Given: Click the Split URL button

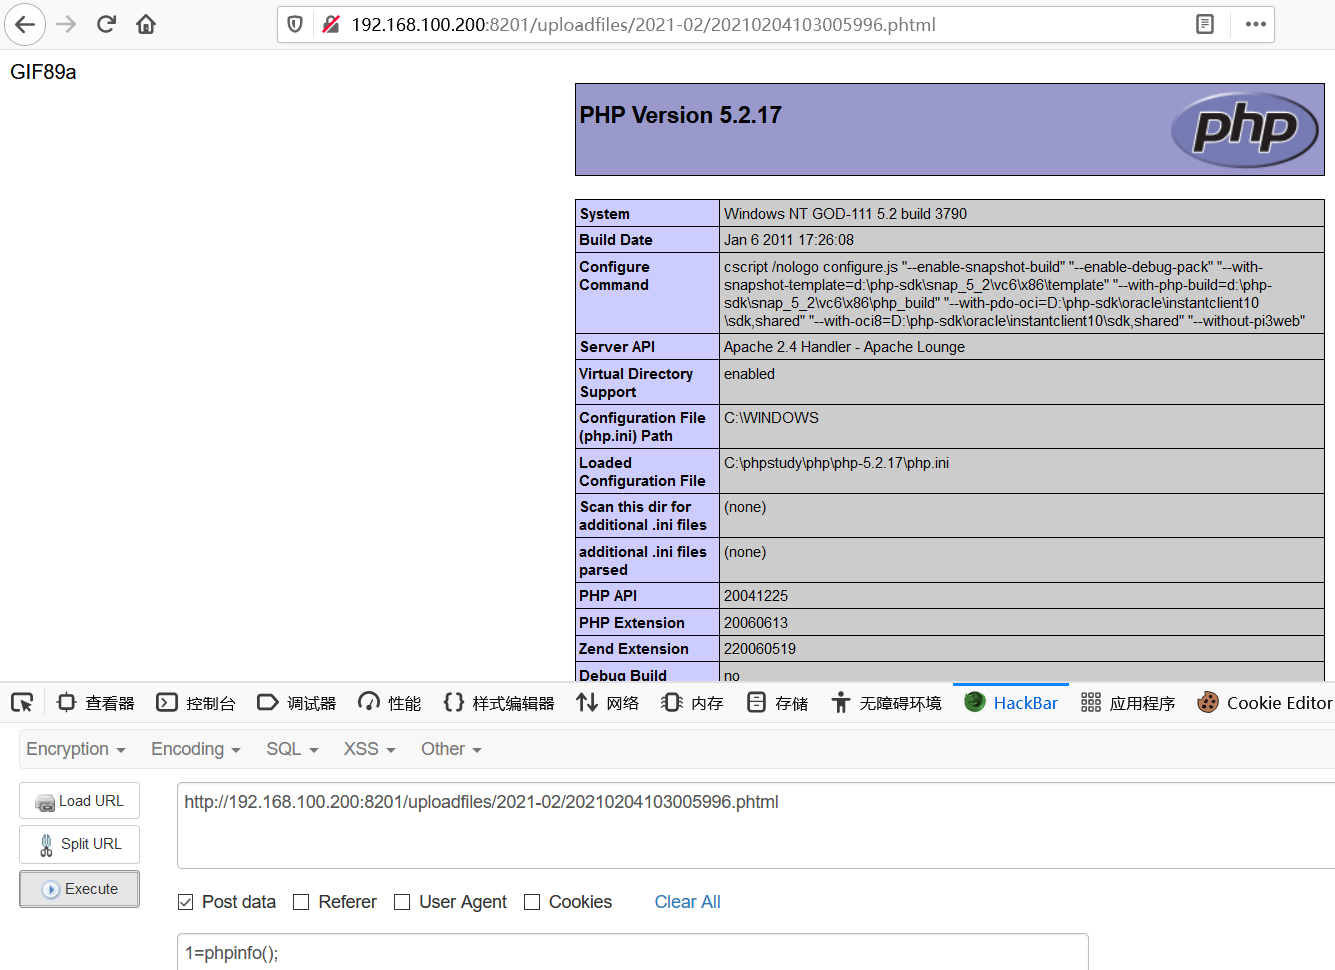Looking at the screenshot, I should pos(80,844).
